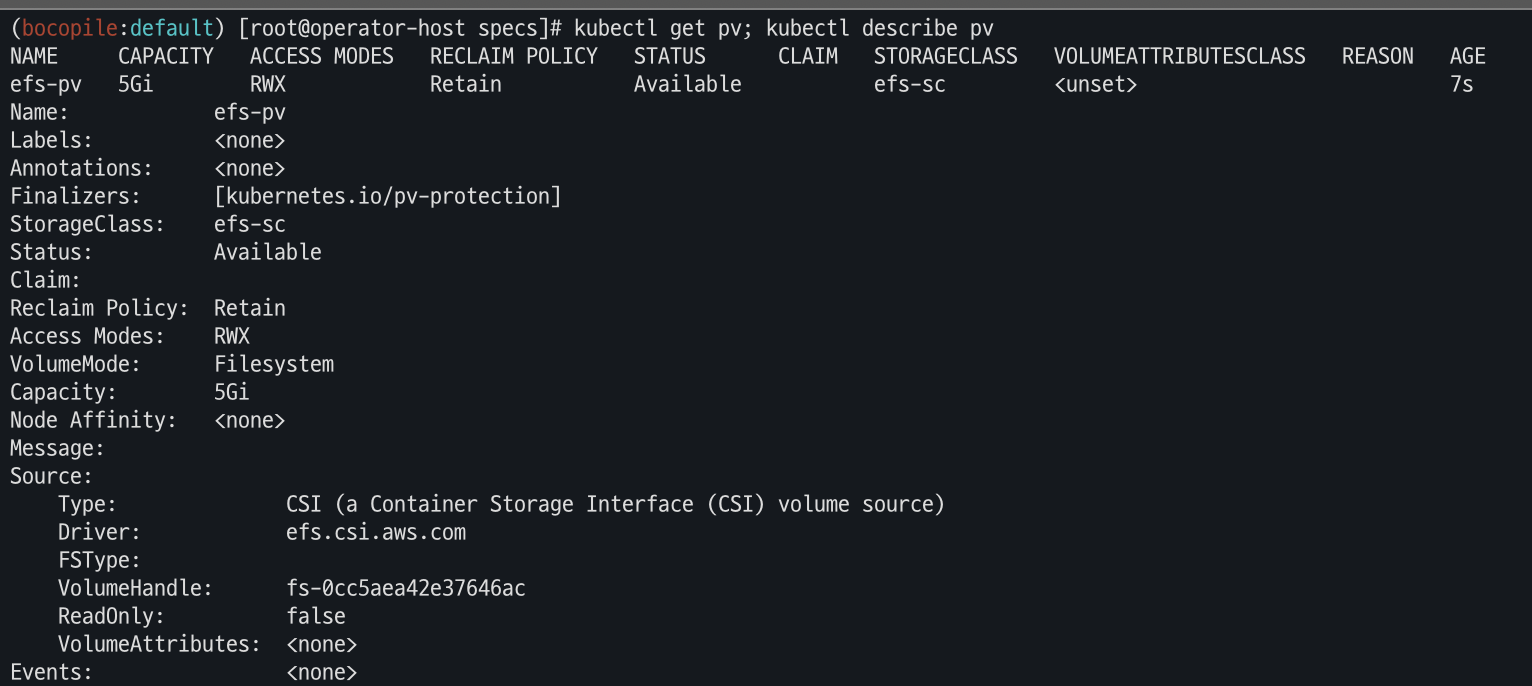The width and height of the screenshot is (1532, 686).
Task: Click the ACCESS MODES column header
Action: pos(321,56)
